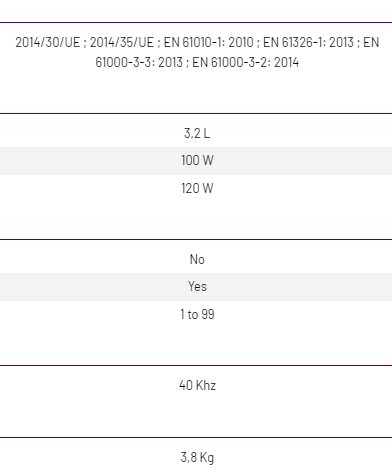Screen dimensions: 392x473
Task: Select the 1 to 99 range value
Action: [x=197, y=314]
